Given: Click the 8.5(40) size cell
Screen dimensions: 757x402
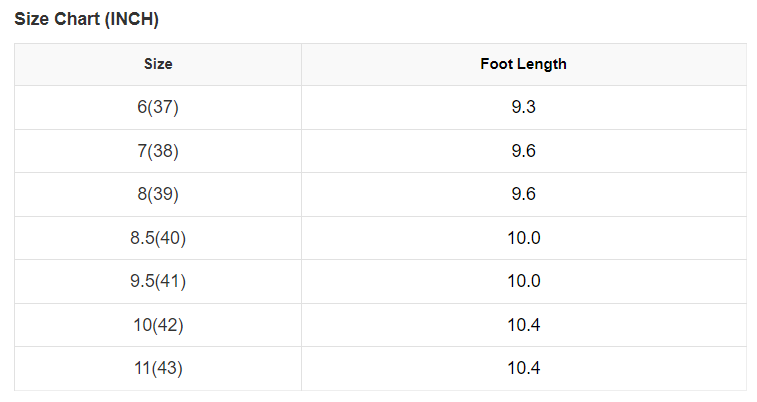Looking at the screenshot, I should tap(158, 238).
